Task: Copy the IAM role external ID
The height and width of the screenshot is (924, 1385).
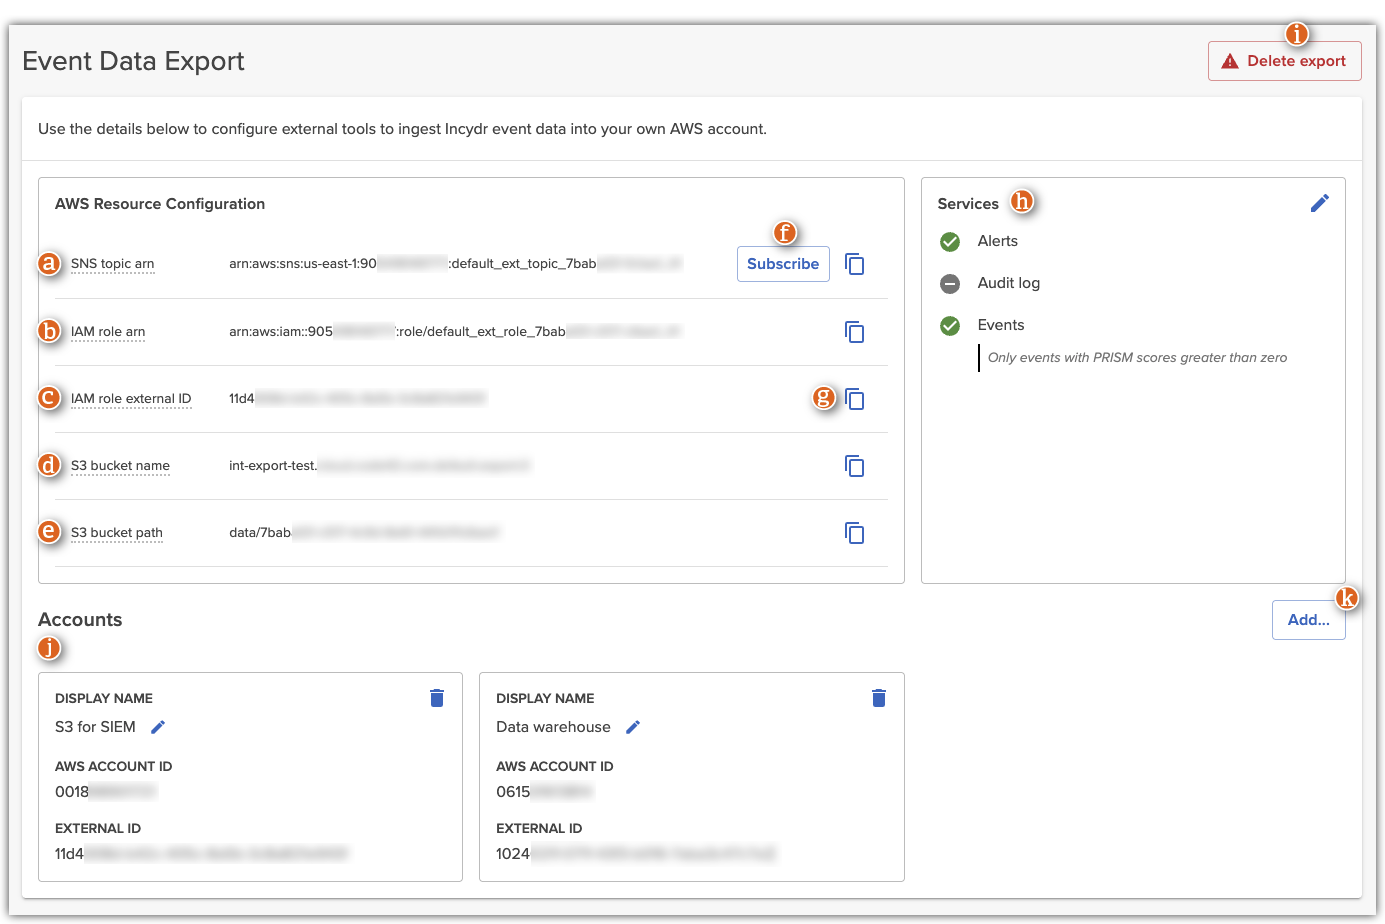Action: click(x=855, y=398)
